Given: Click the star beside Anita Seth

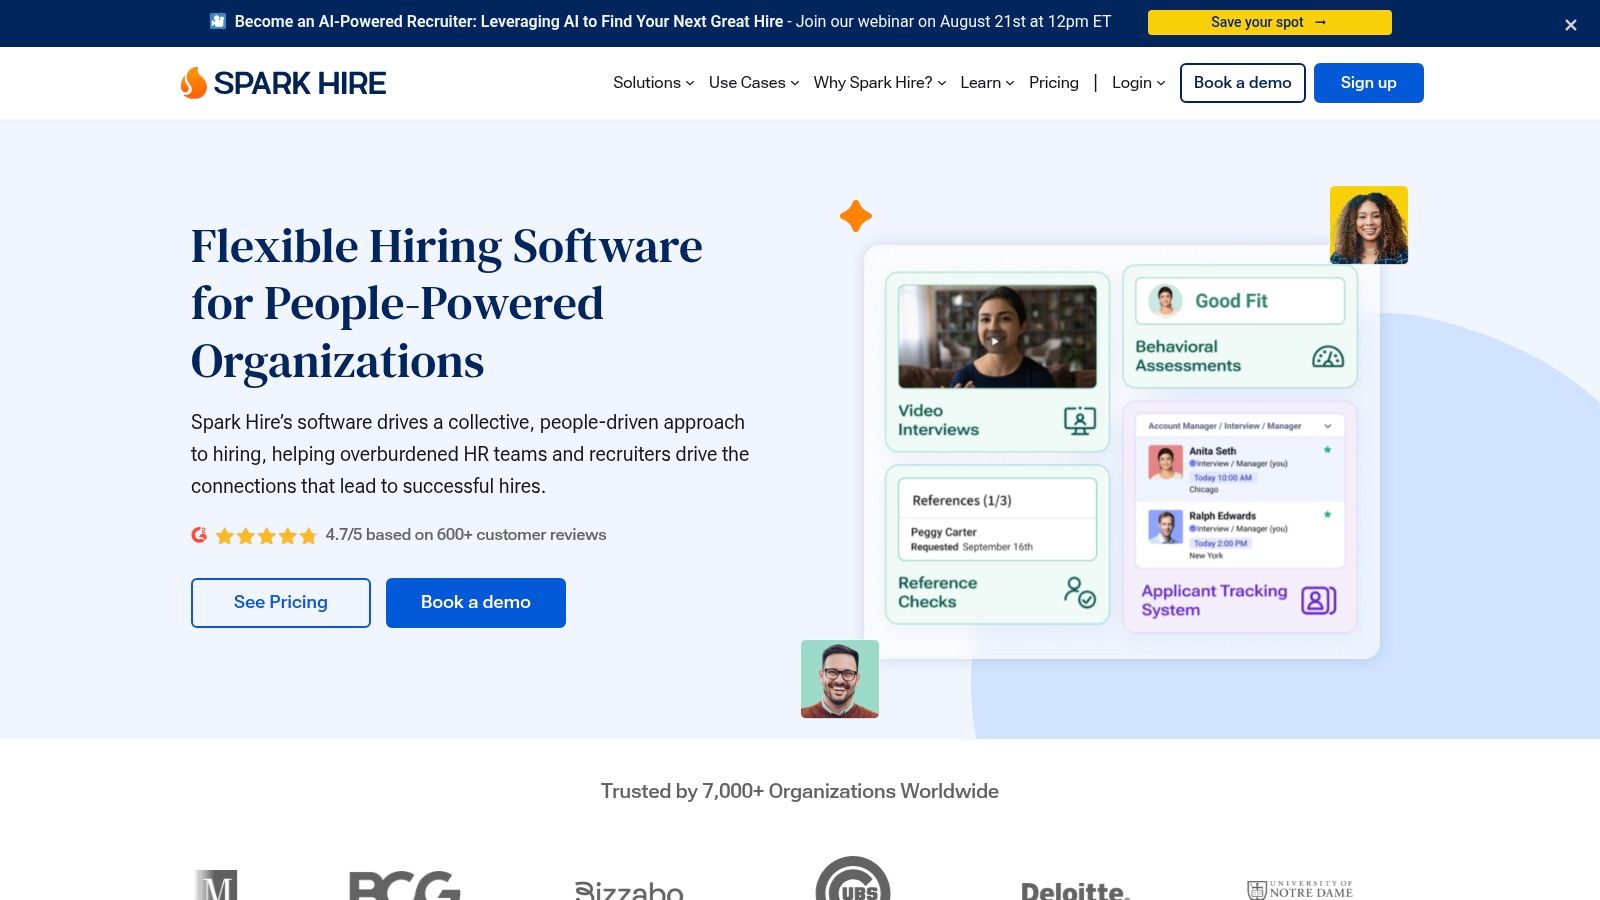Looking at the screenshot, I should (1327, 450).
